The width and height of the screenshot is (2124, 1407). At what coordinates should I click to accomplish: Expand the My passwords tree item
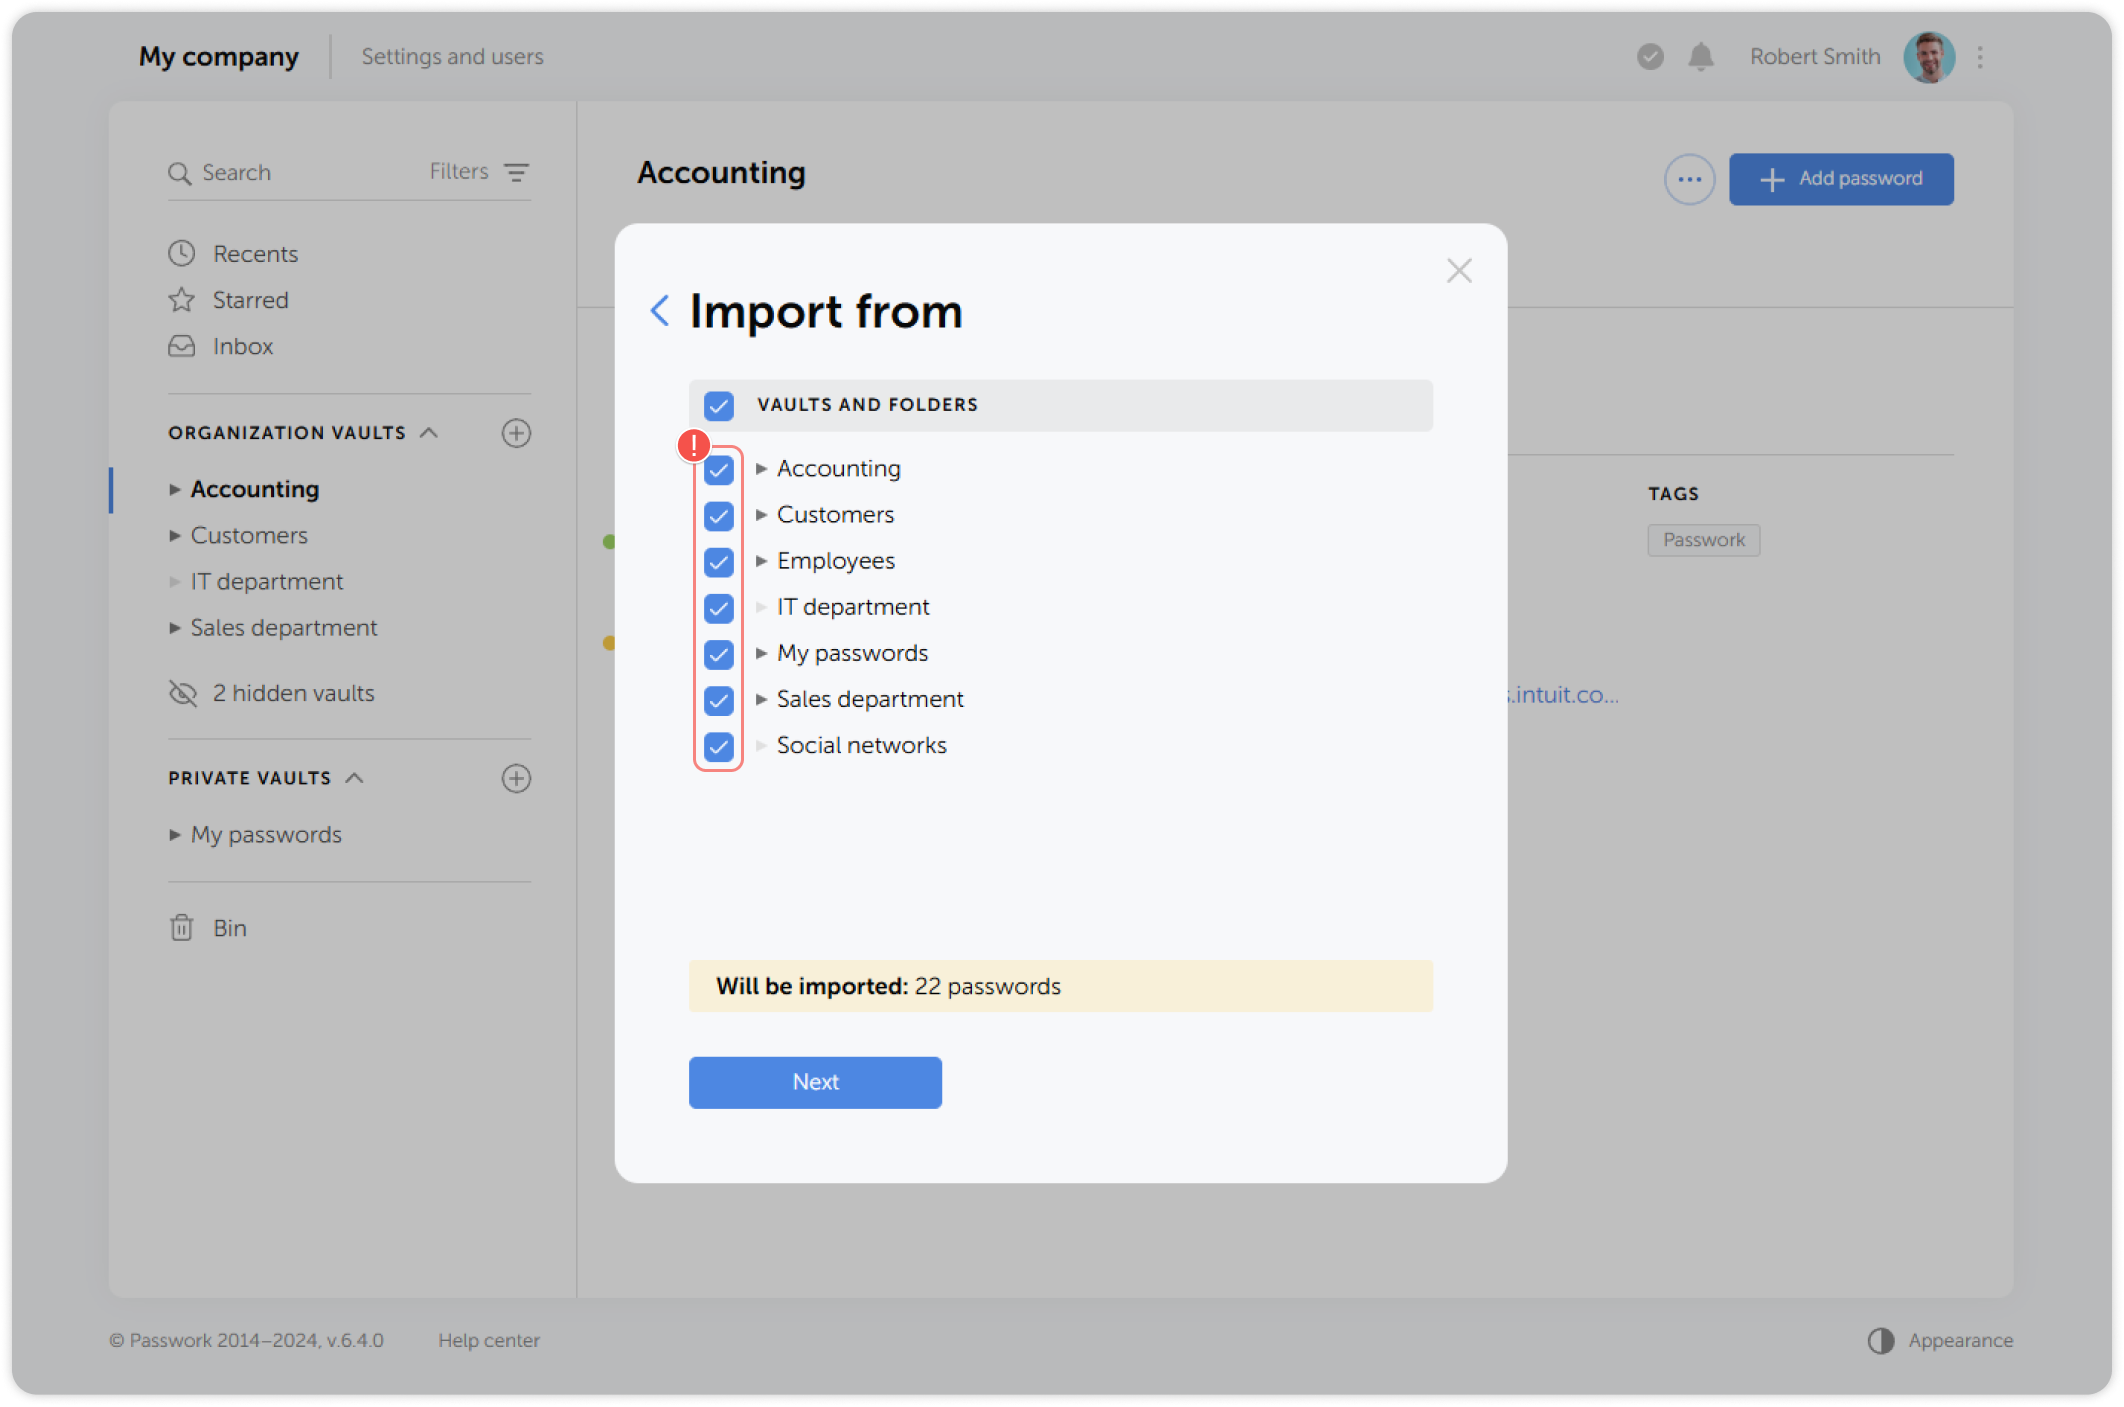(x=761, y=654)
